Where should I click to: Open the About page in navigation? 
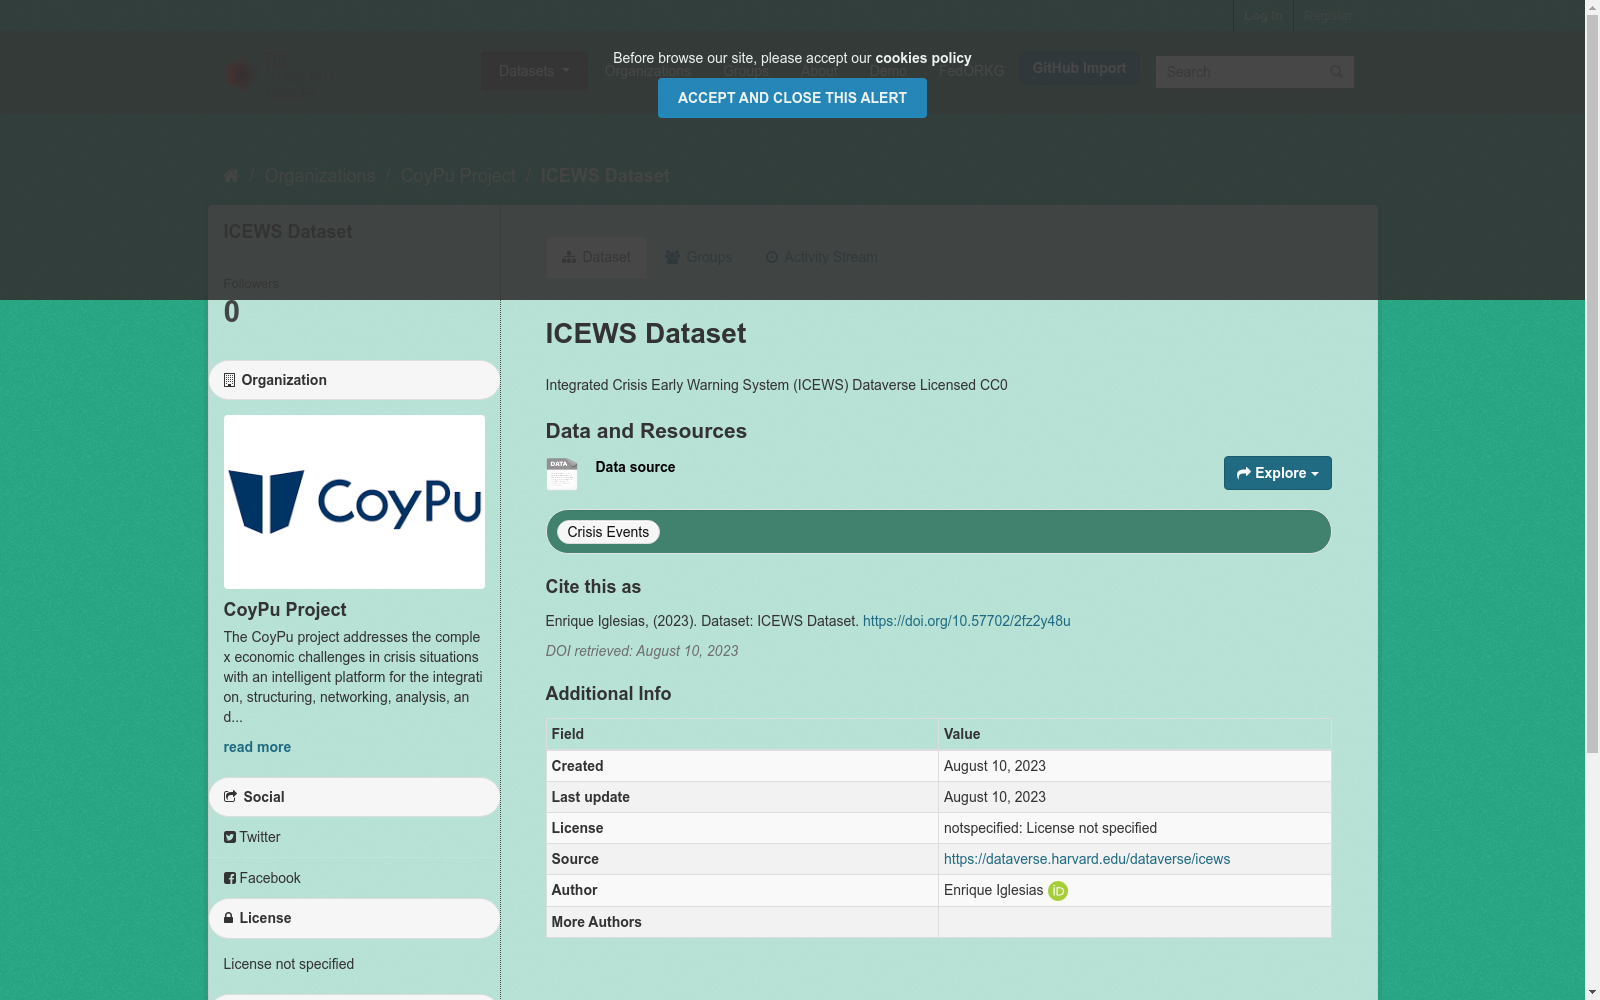(819, 71)
